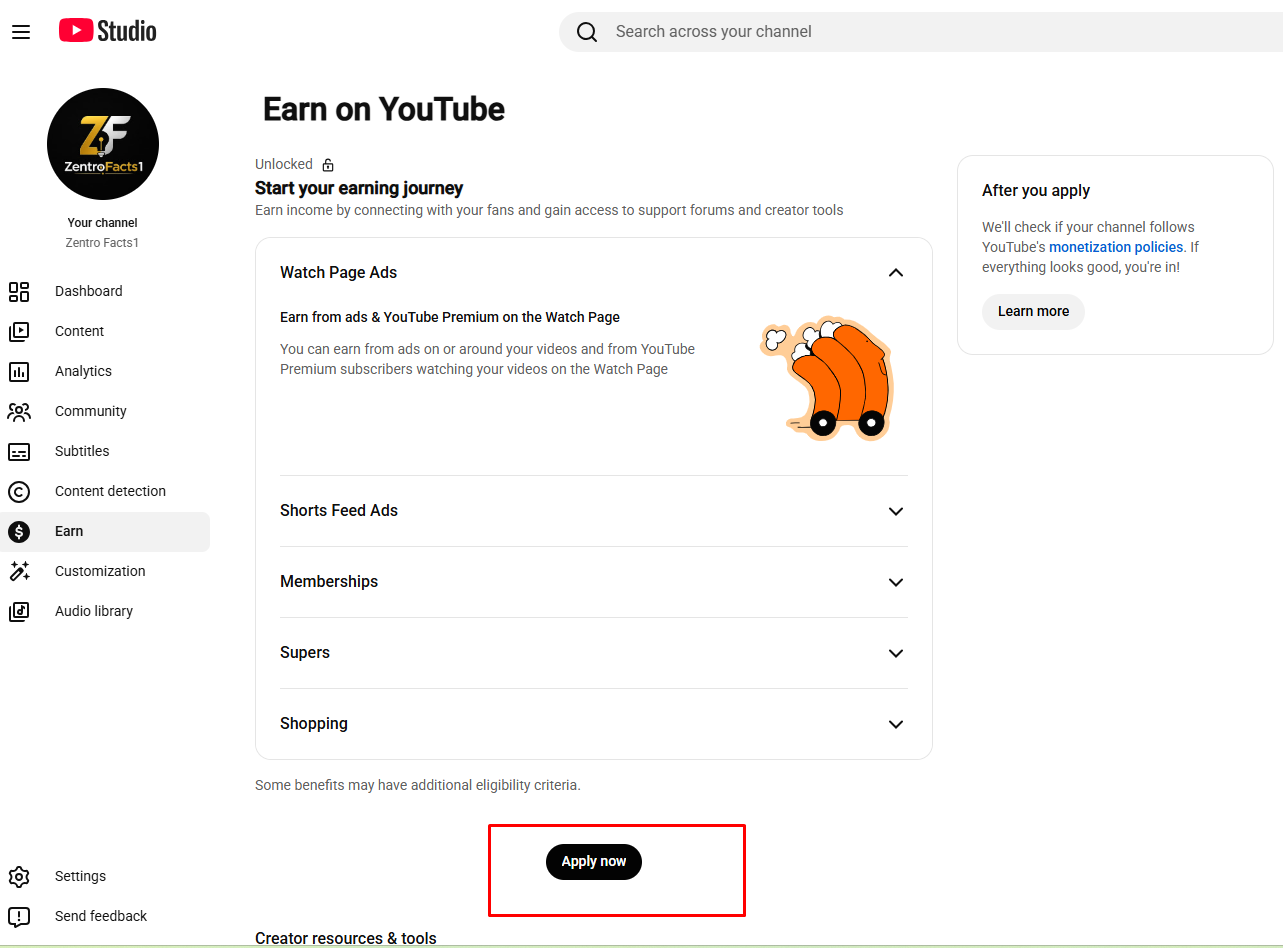Click the Content video library icon
The width and height of the screenshot is (1283, 948).
point(19,331)
